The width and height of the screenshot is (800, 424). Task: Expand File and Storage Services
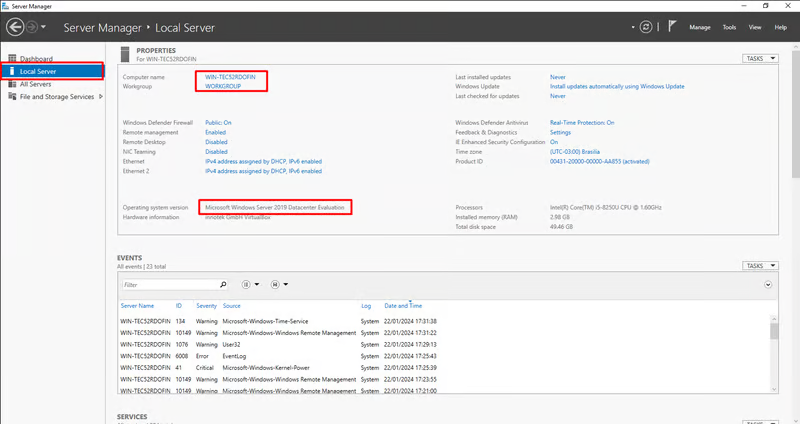click(101, 97)
